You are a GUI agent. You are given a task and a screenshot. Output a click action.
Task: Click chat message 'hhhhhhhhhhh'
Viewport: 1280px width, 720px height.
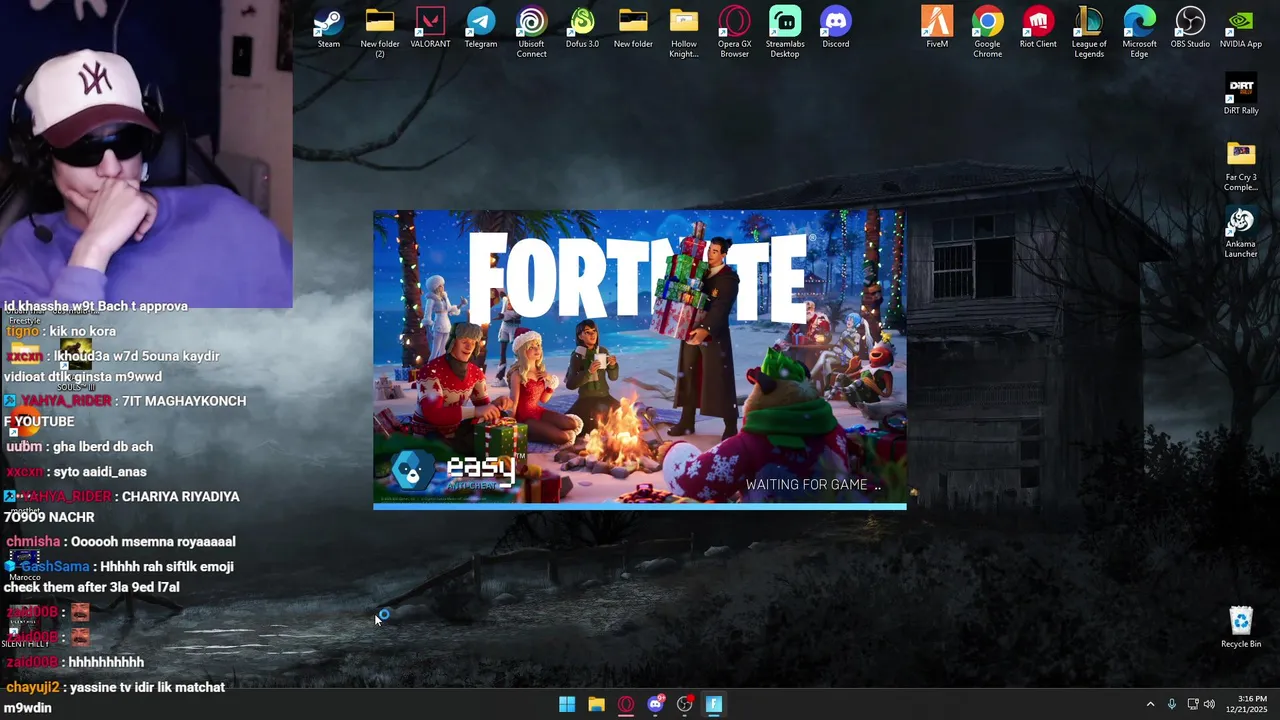point(106,662)
